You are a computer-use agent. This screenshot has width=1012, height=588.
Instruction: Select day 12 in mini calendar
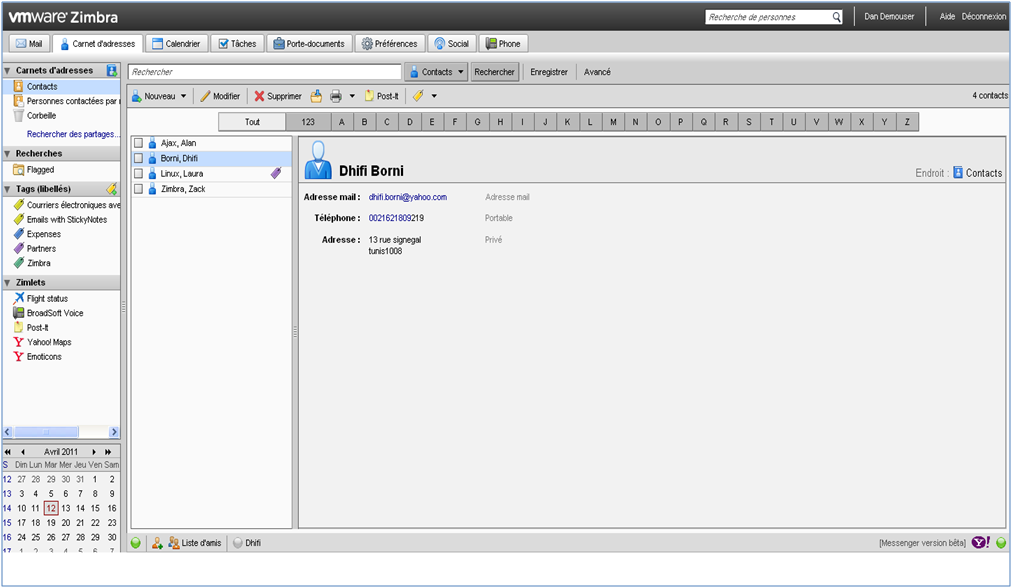pos(51,508)
